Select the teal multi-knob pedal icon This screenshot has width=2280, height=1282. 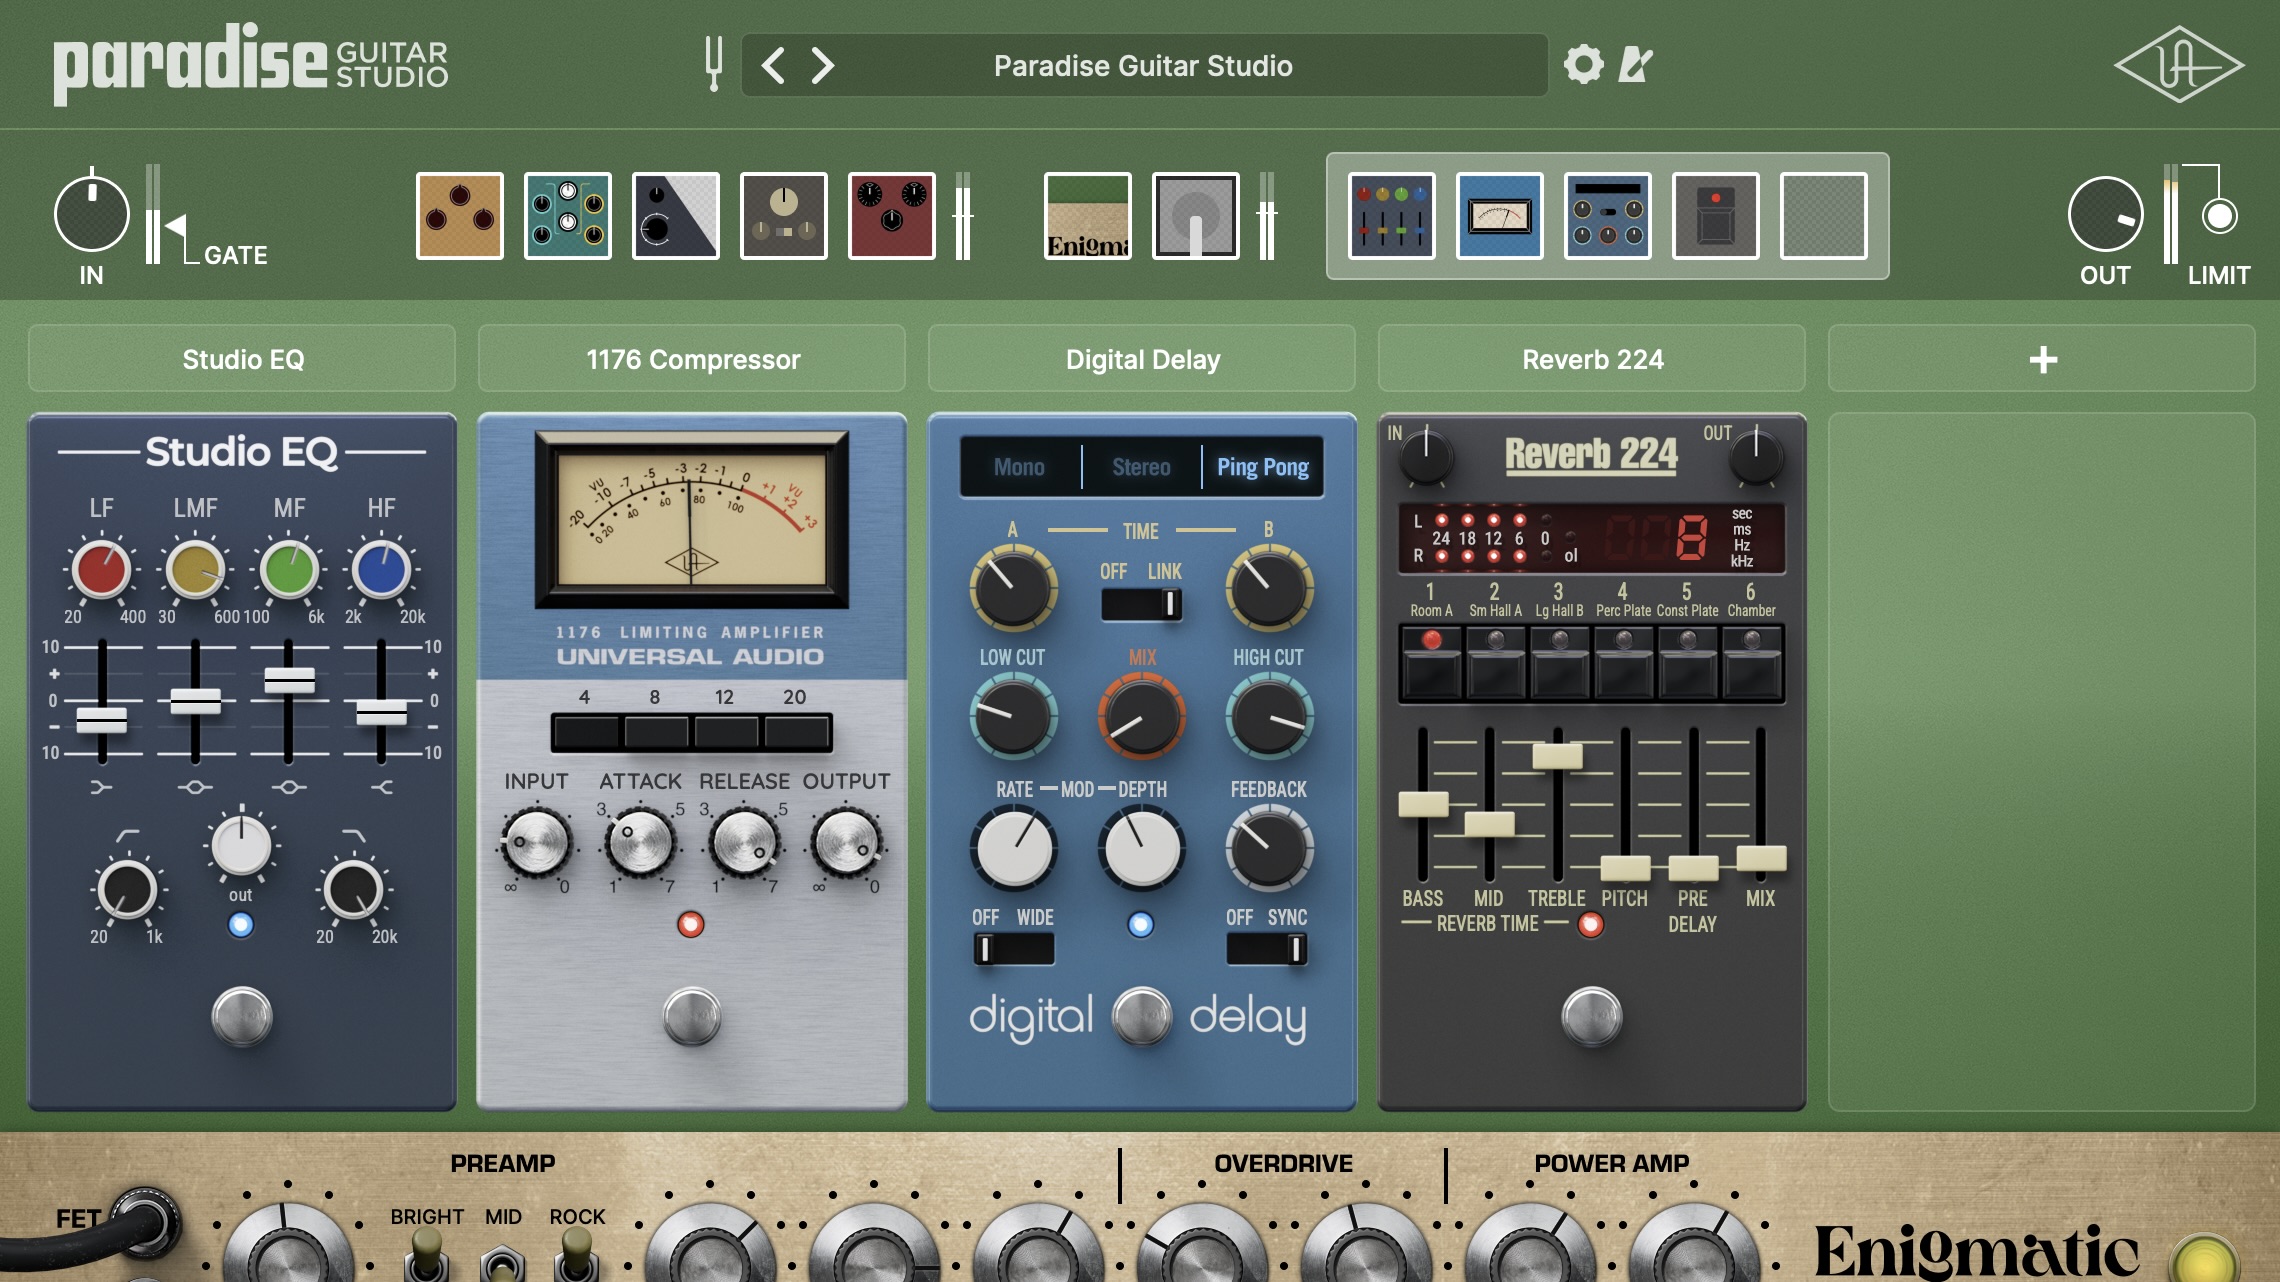click(x=567, y=216)
